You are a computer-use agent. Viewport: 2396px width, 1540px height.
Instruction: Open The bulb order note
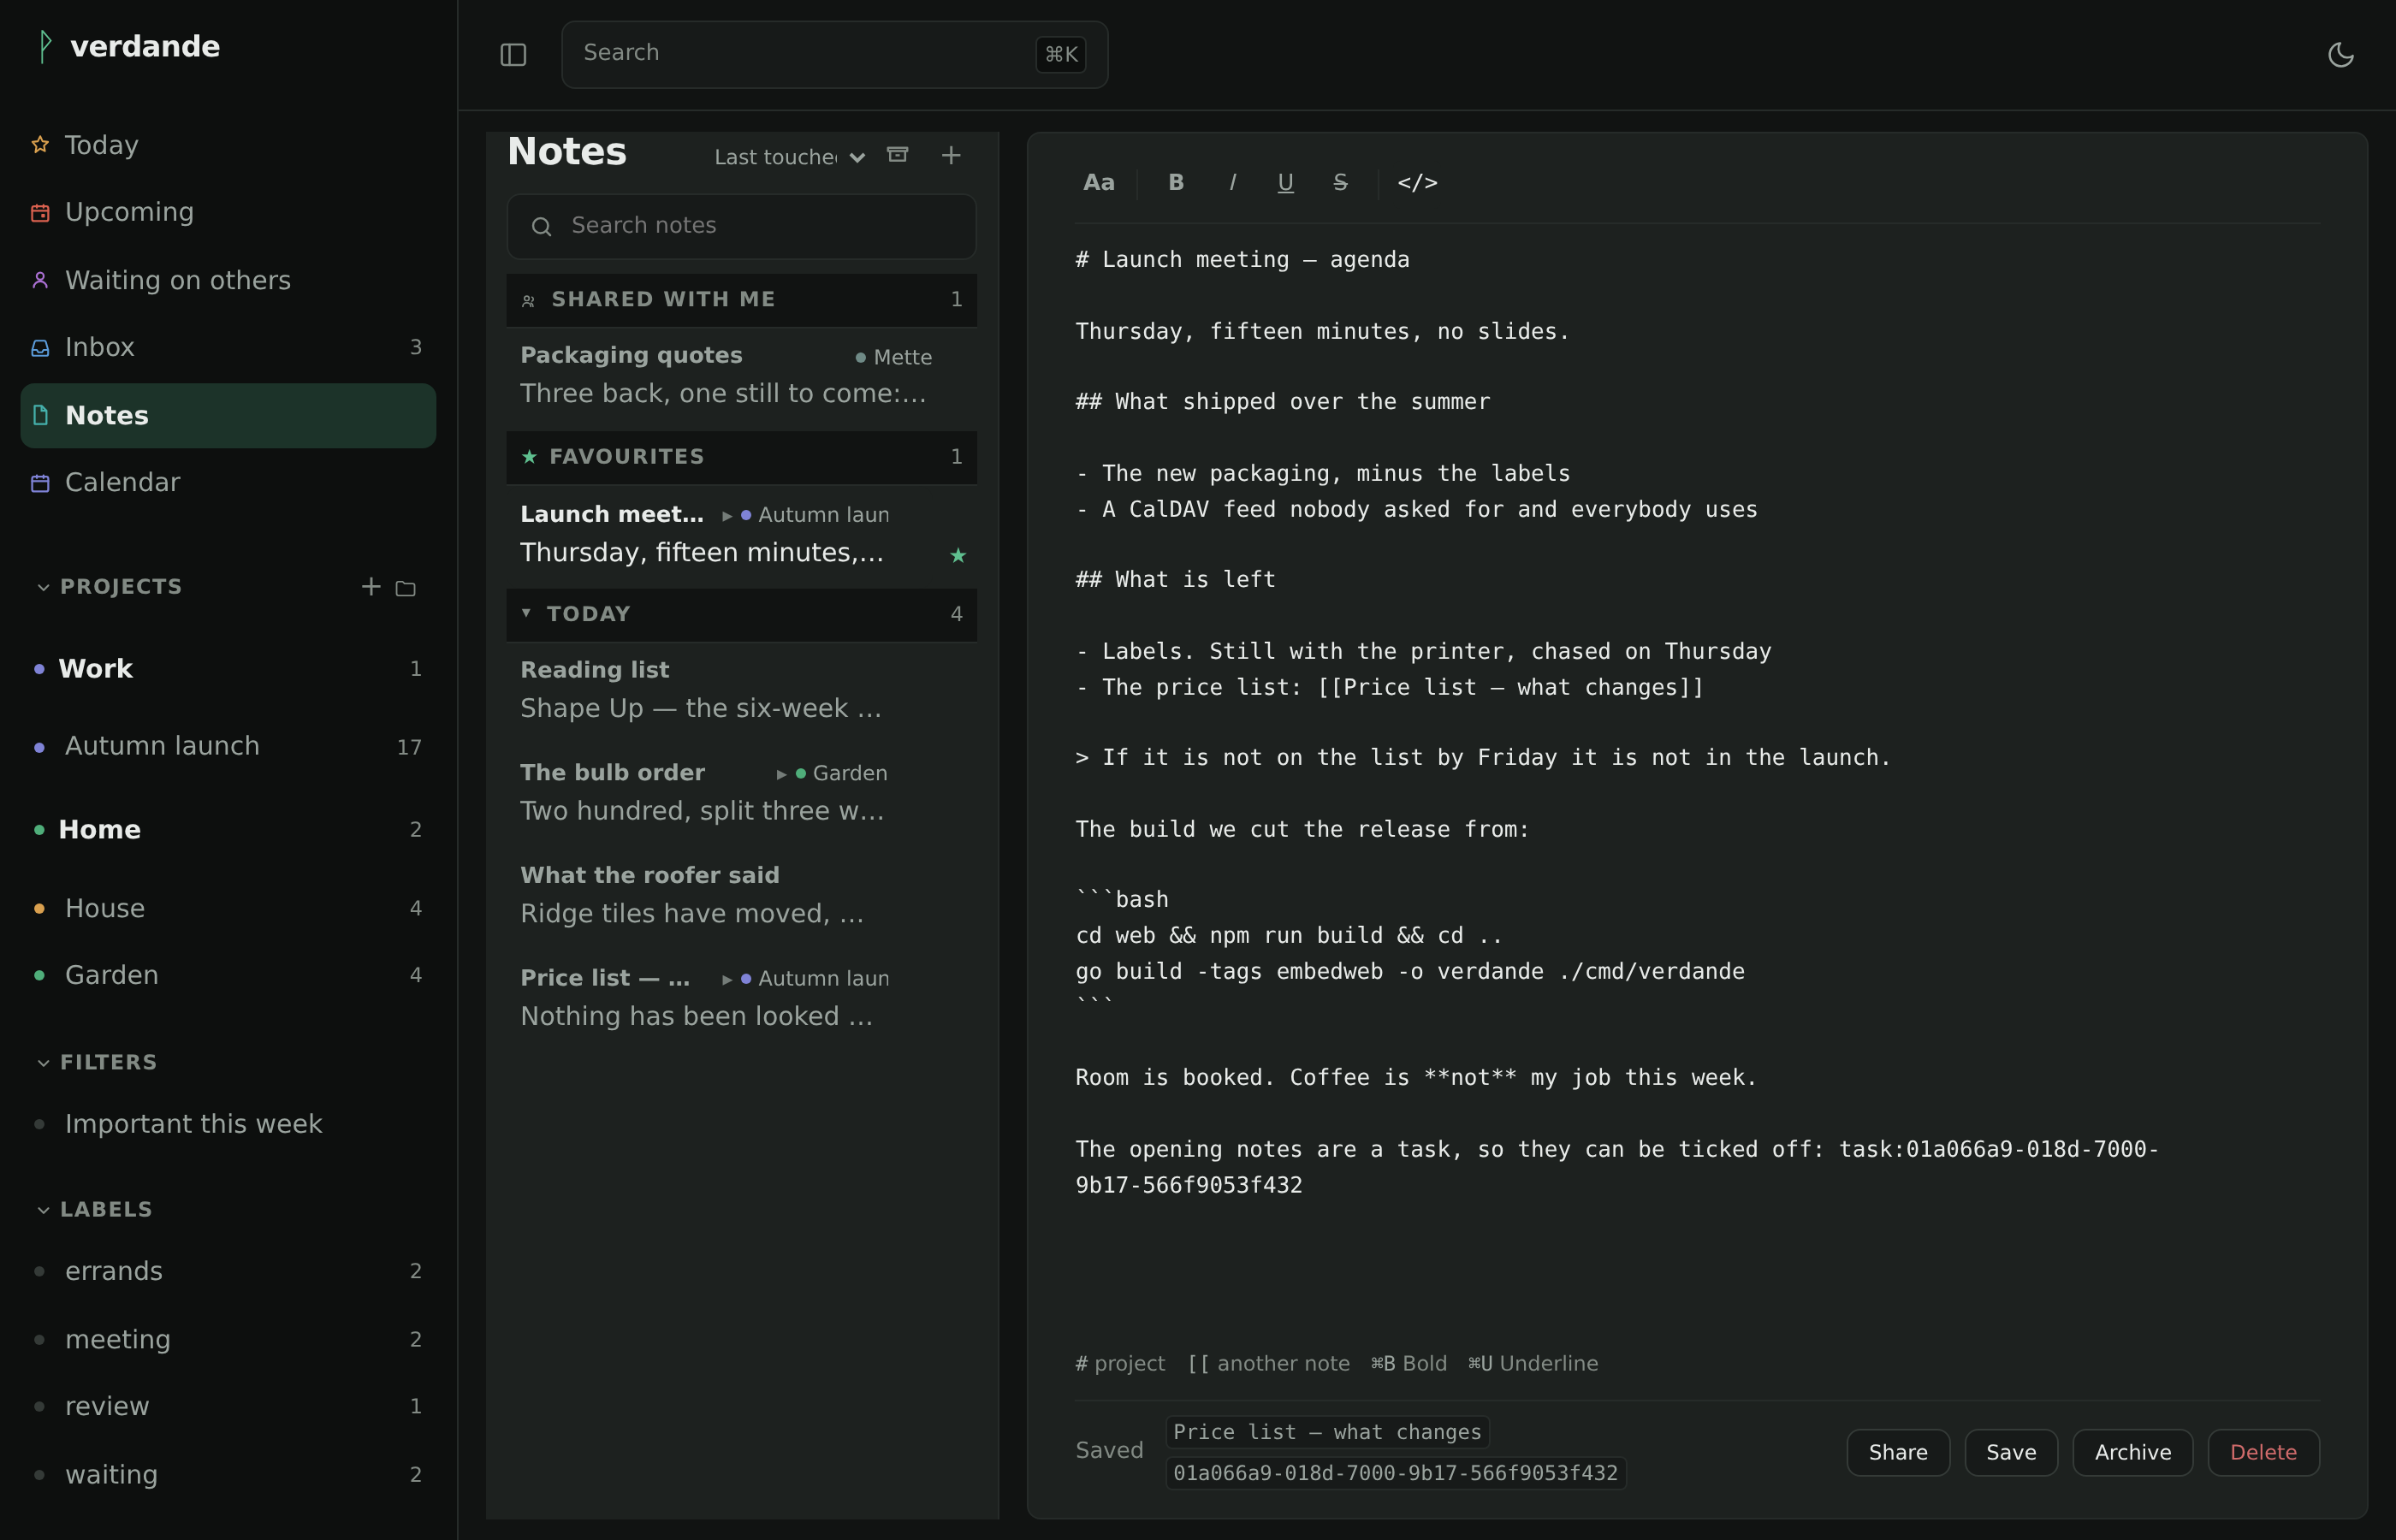click(x=741, y=792)
